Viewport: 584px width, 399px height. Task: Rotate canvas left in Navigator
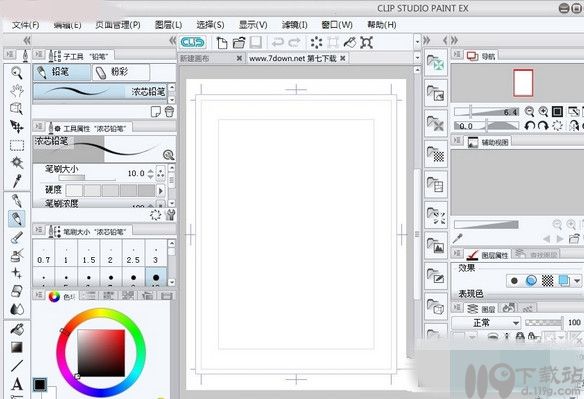coord(529,126)
